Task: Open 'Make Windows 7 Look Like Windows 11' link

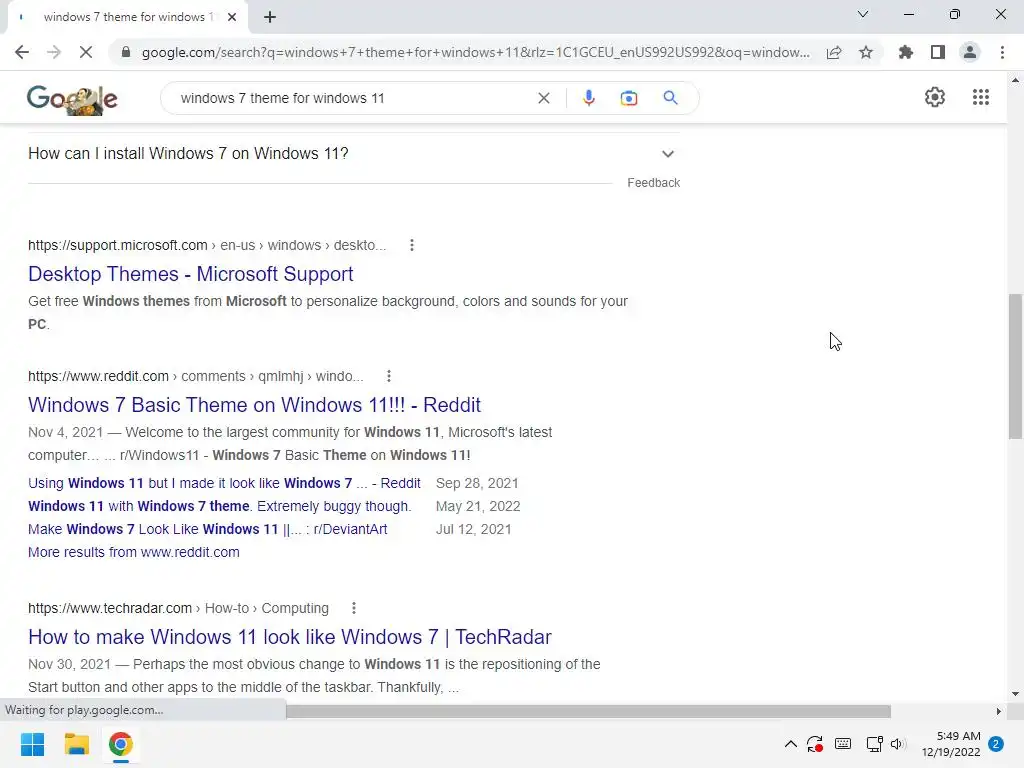Action: tap(208, 529)
